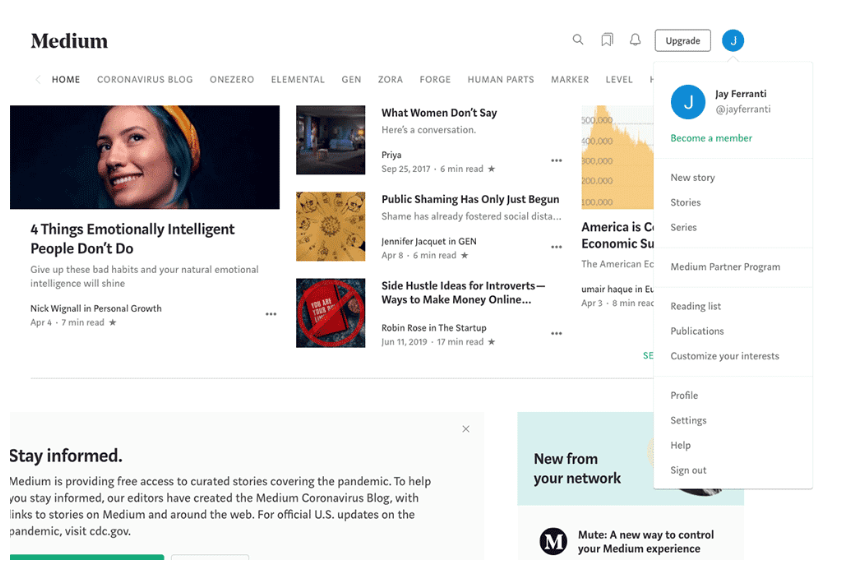Click the blue J avatar in header
The width and height of the screenshot is (845, 576).
click(x=733, y=40)
